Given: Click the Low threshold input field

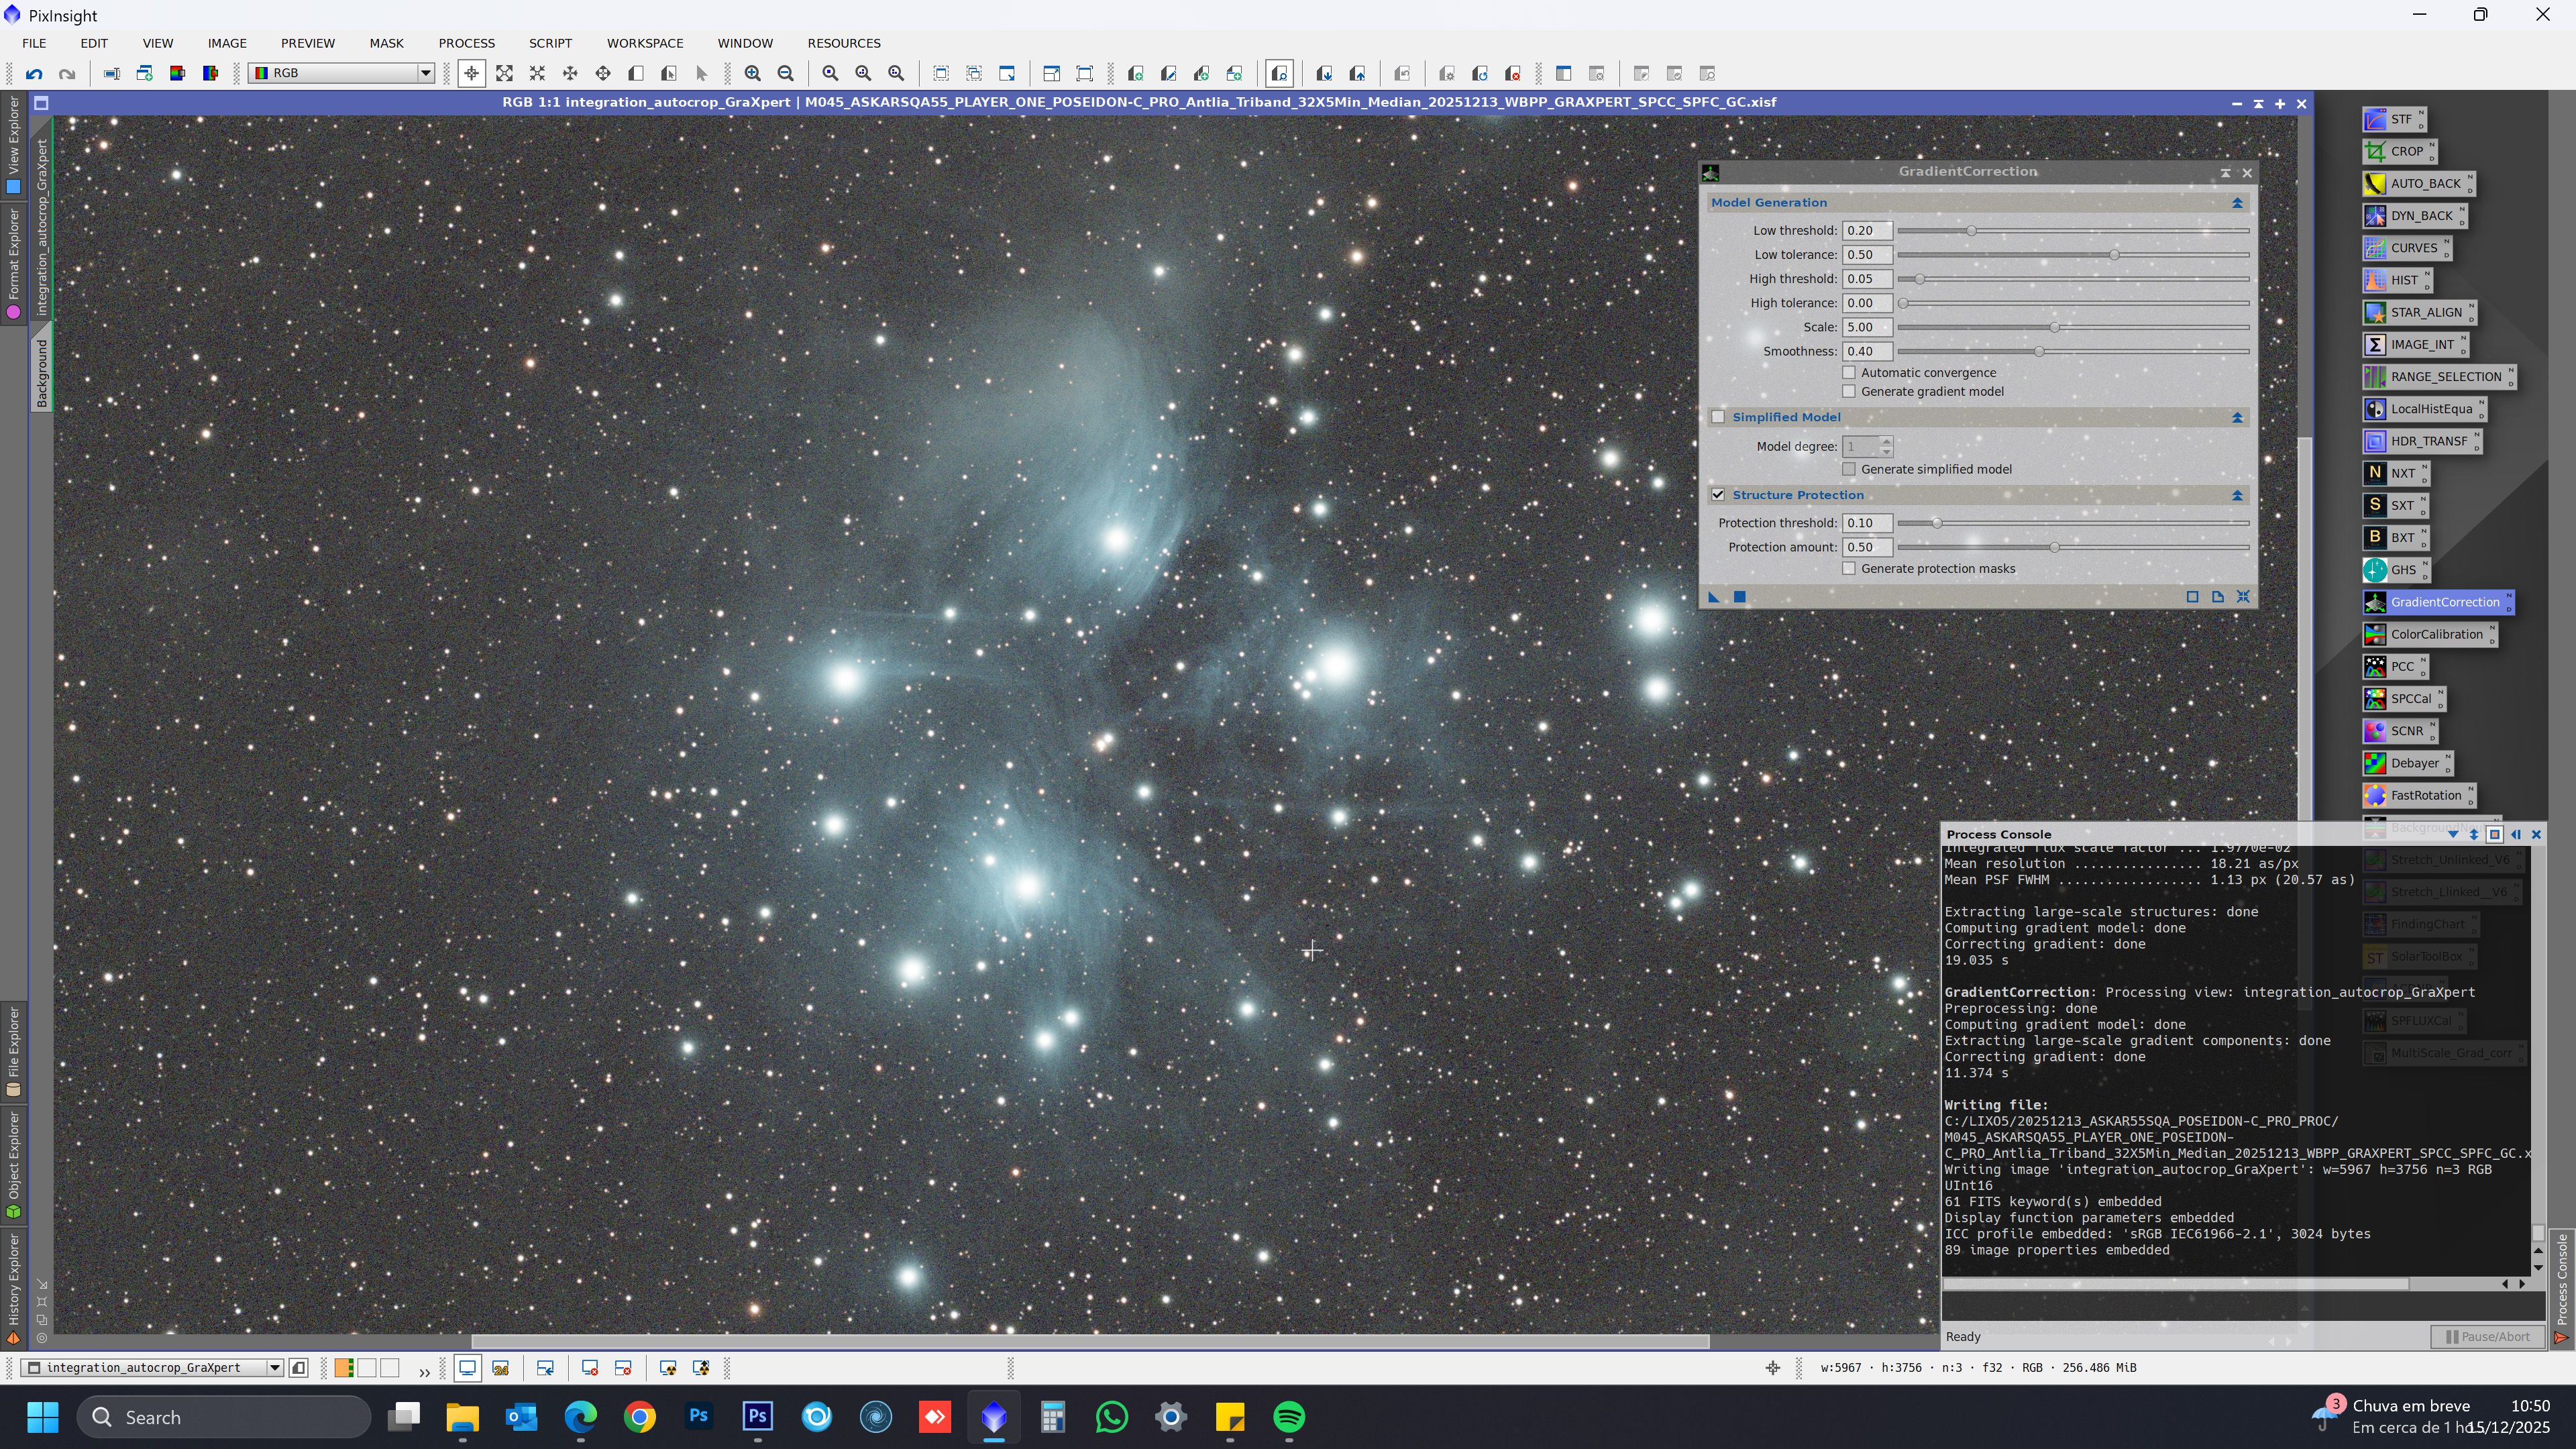Looking at the screenshot, I should coord(1866,231).
